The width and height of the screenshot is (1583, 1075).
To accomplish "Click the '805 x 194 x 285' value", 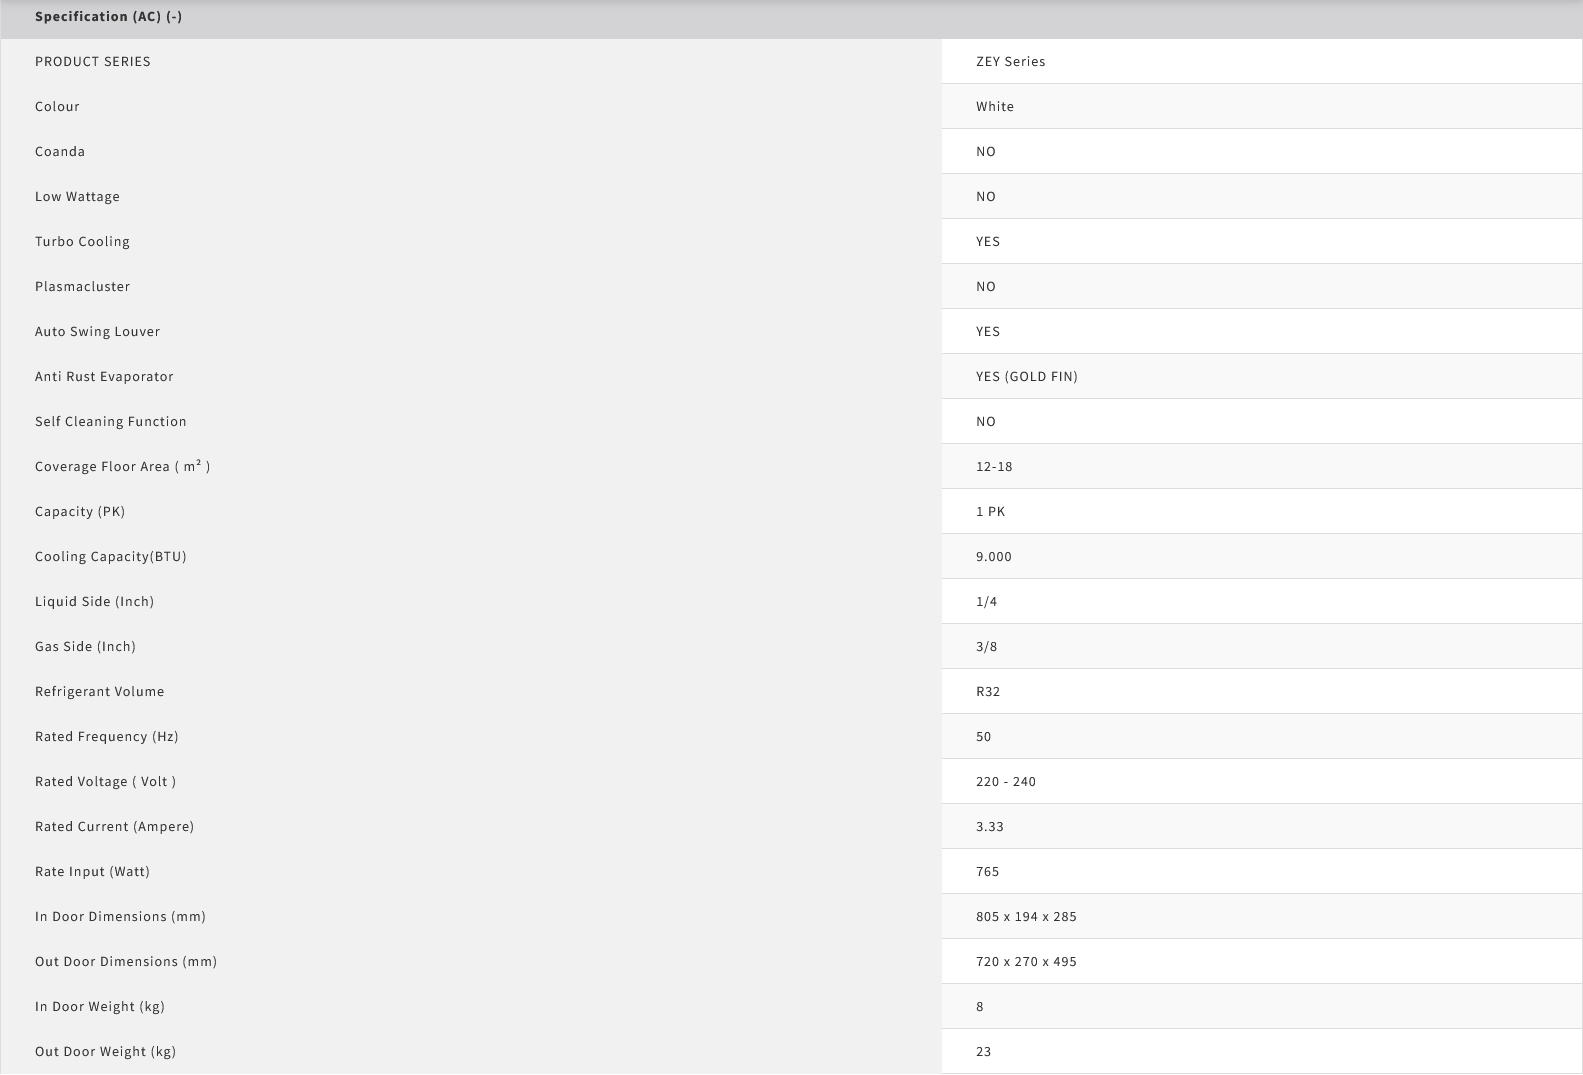I will click(x=1026, y=916).
